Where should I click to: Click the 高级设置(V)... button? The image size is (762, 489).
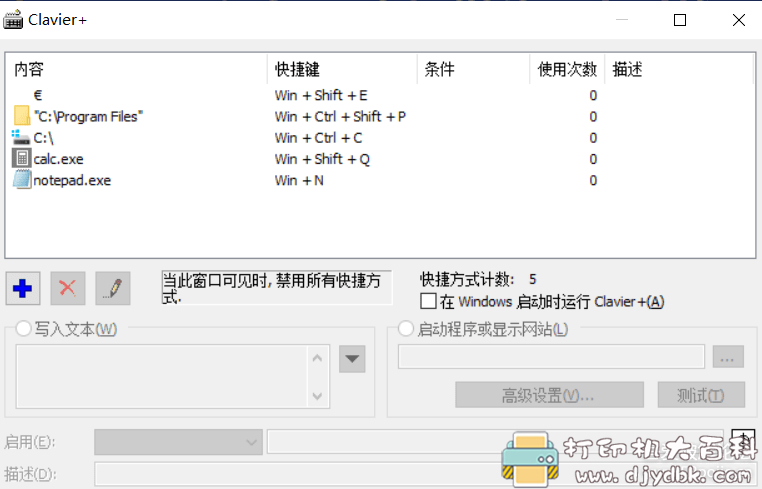click(x=550, y=395)
